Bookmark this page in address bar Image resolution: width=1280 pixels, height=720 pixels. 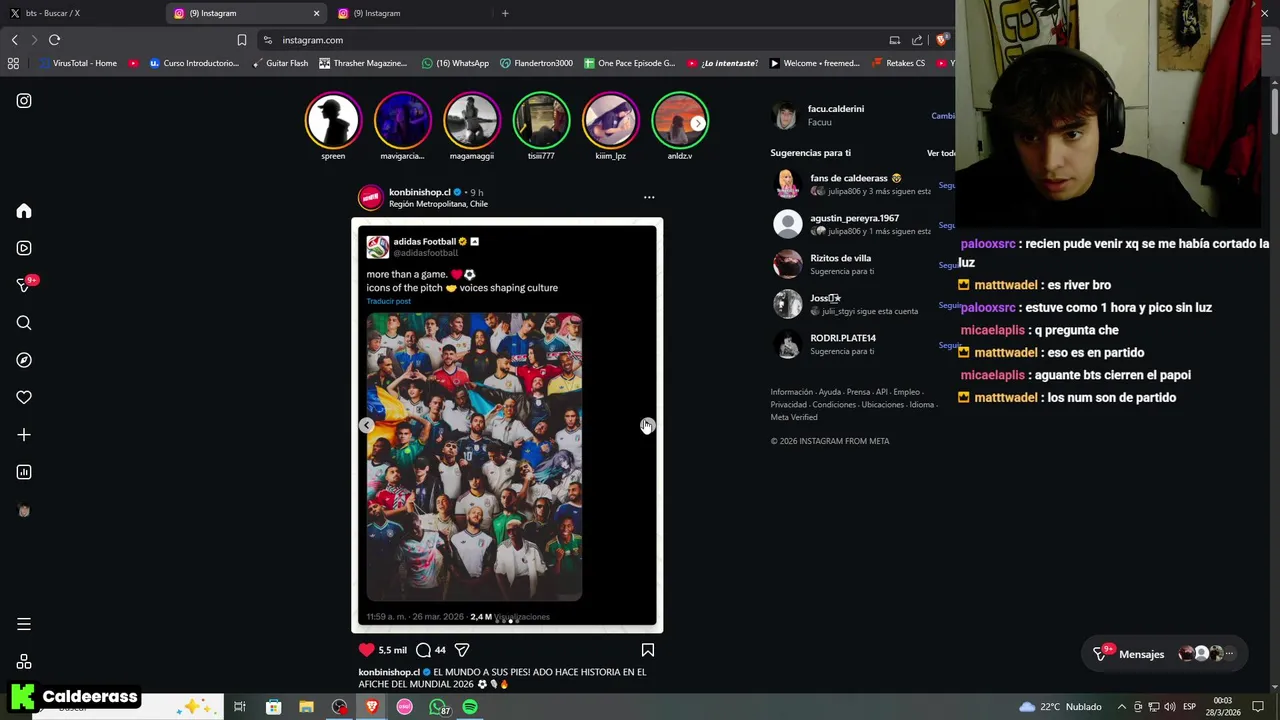[x=241, y=40]
